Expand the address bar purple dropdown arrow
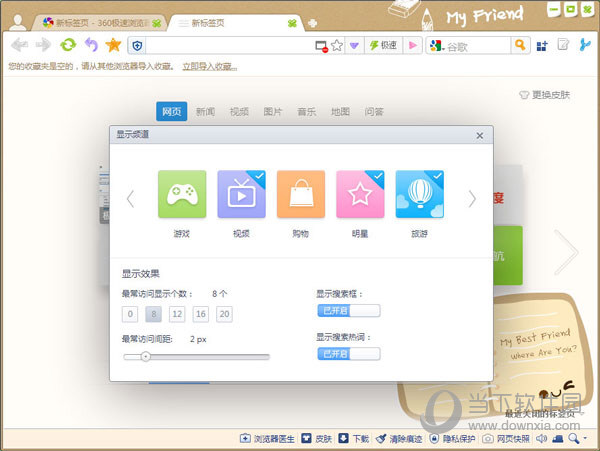600x451 pixels. click(354, 46)
